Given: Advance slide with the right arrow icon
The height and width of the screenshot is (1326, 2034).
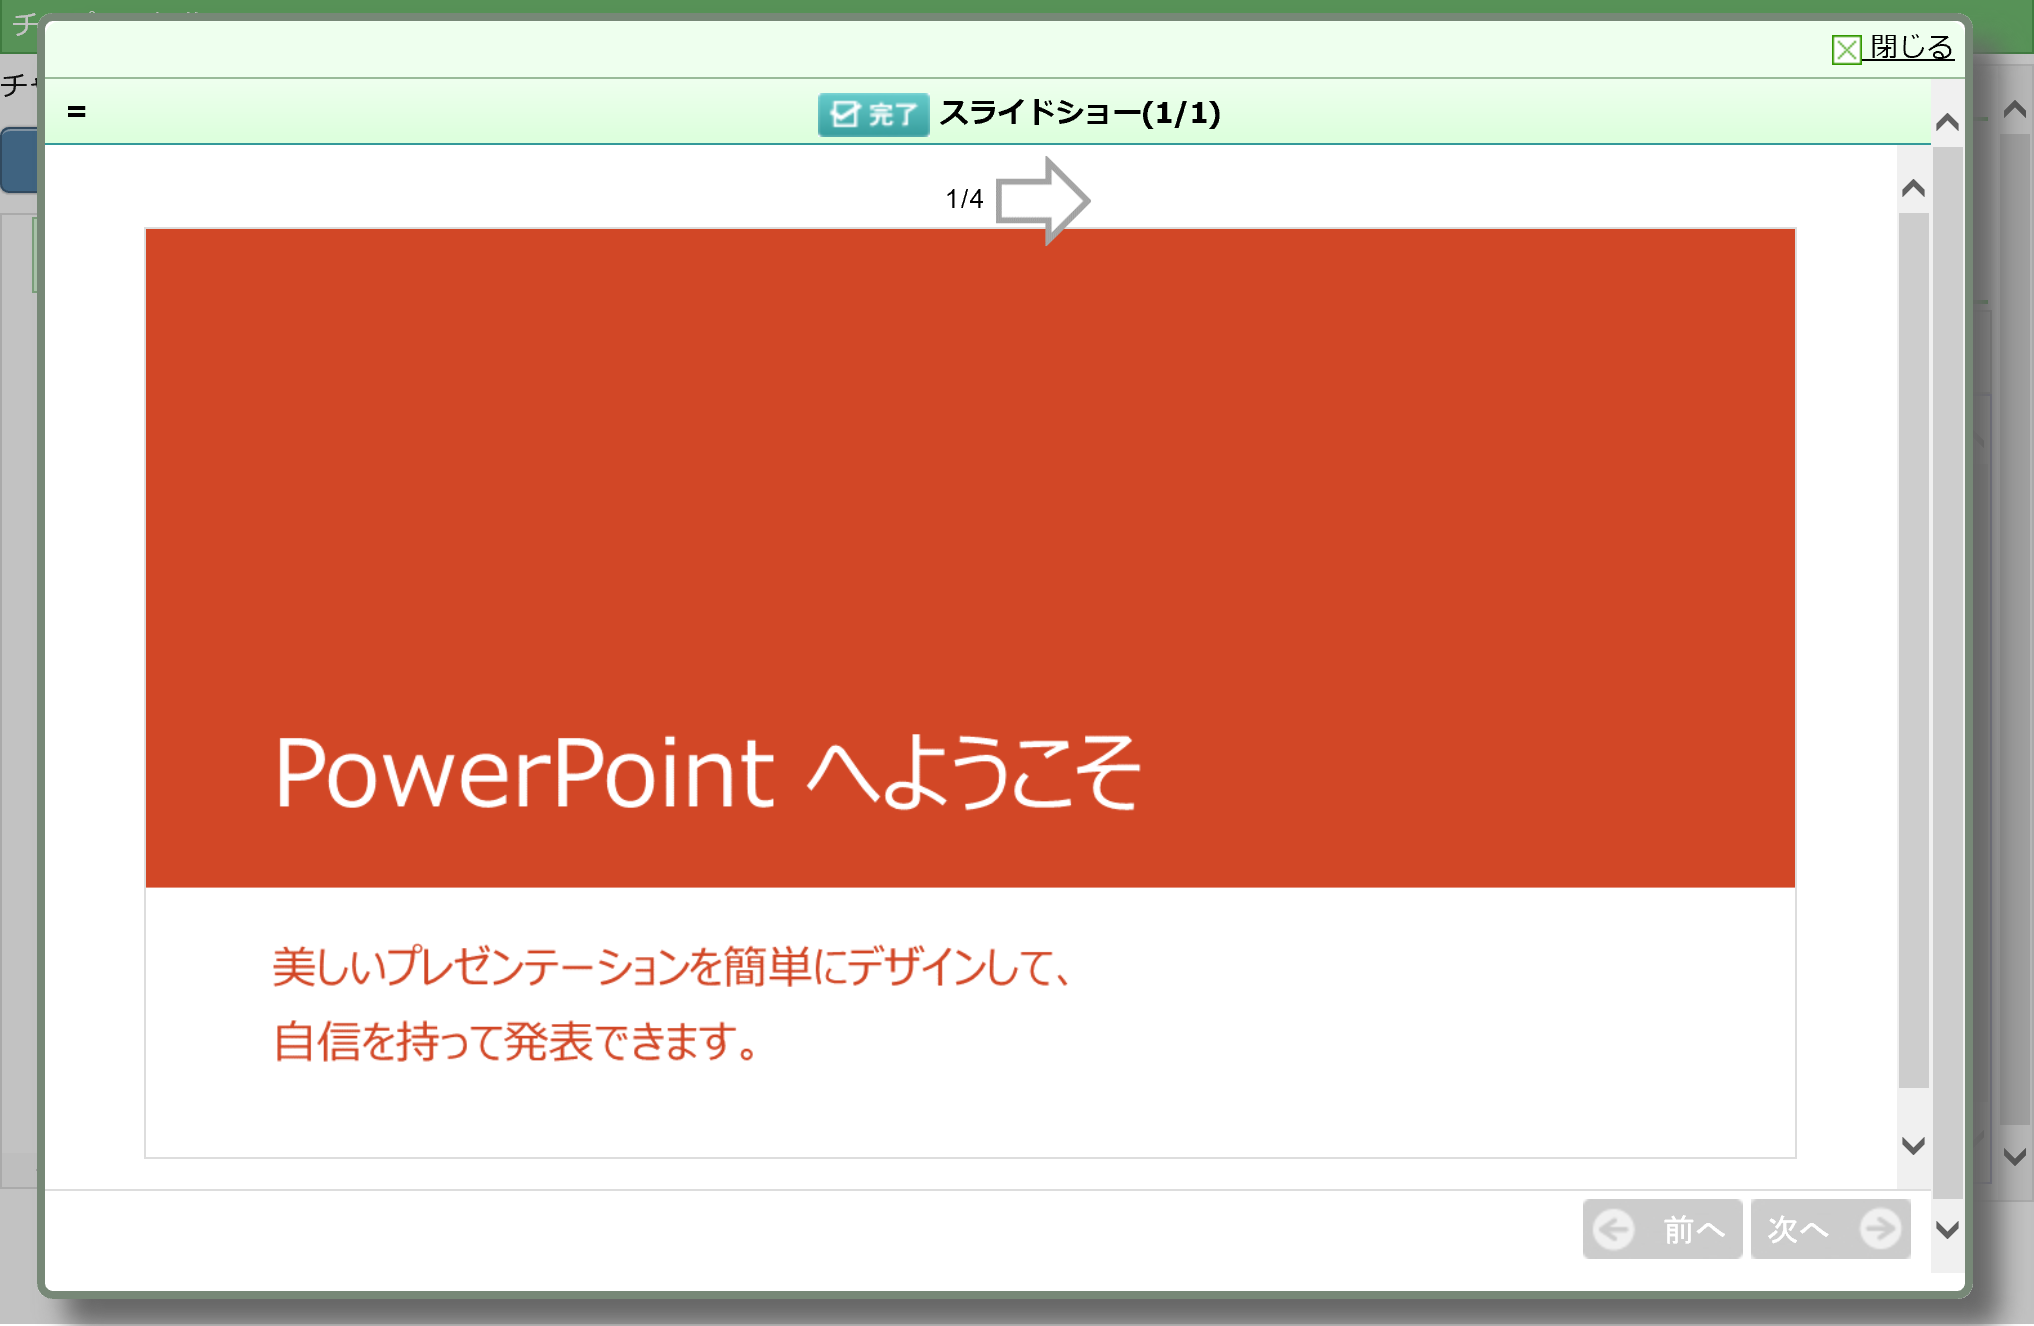Looking at the screenshot, I should (1043, 200).
